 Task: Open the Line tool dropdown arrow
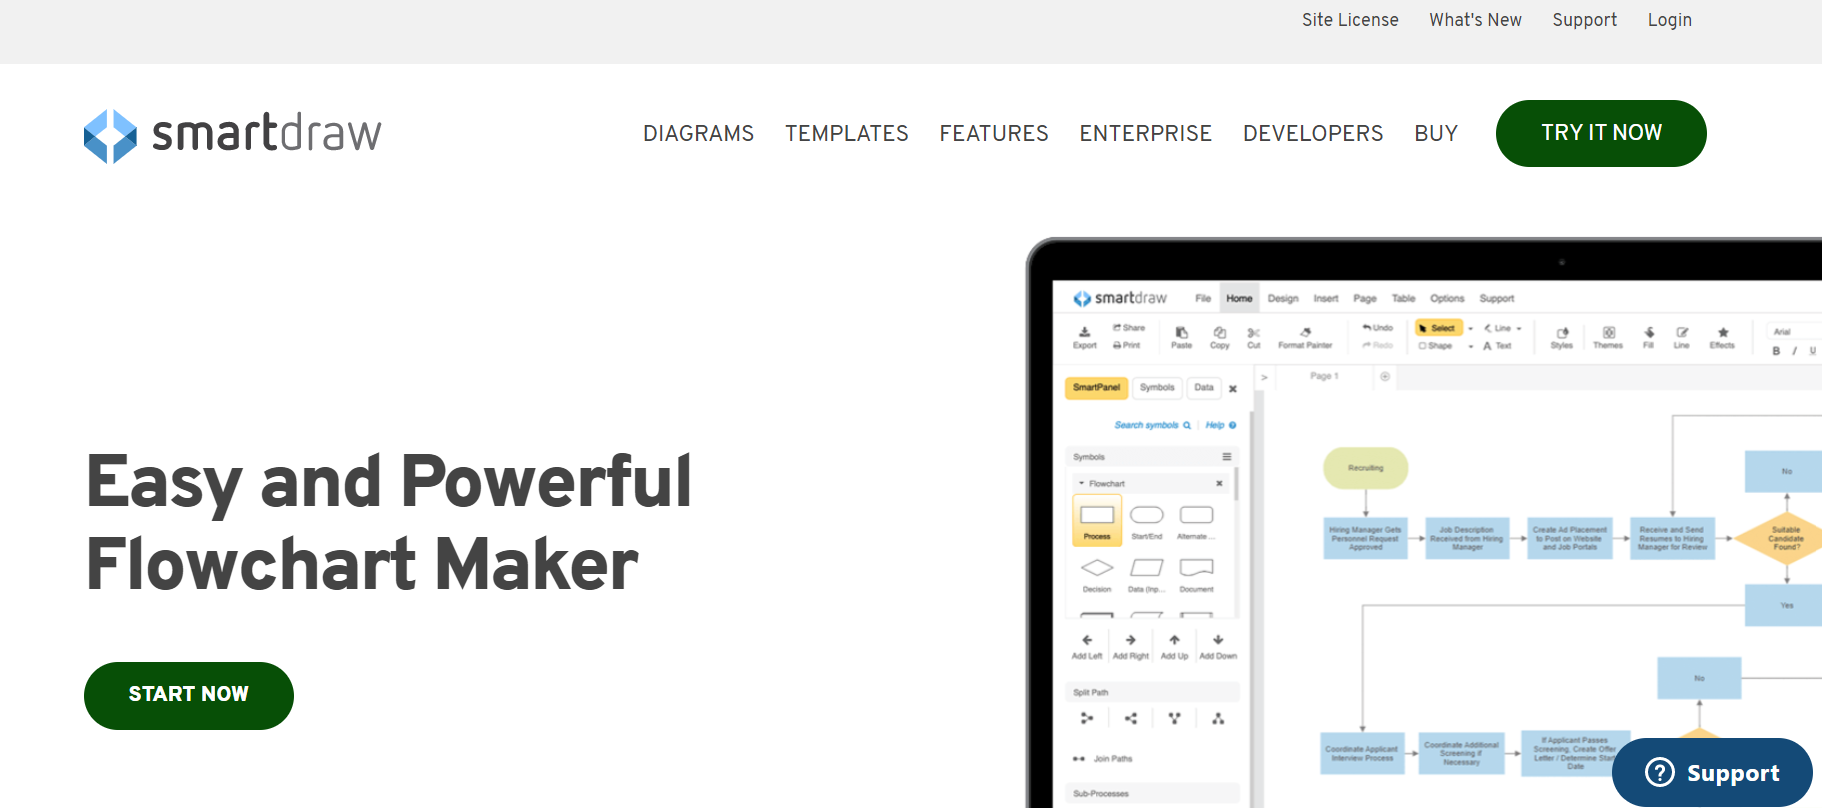click(x=1519, y=328)
